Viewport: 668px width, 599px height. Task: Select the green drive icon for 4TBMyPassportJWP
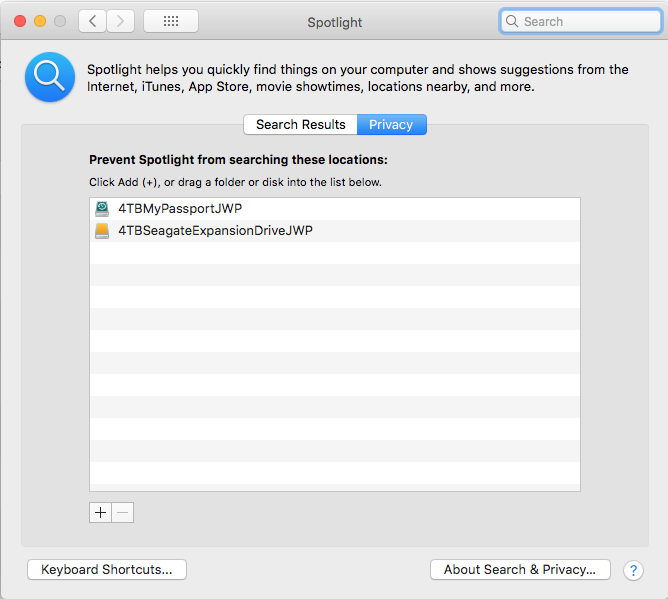pos(102,209)
